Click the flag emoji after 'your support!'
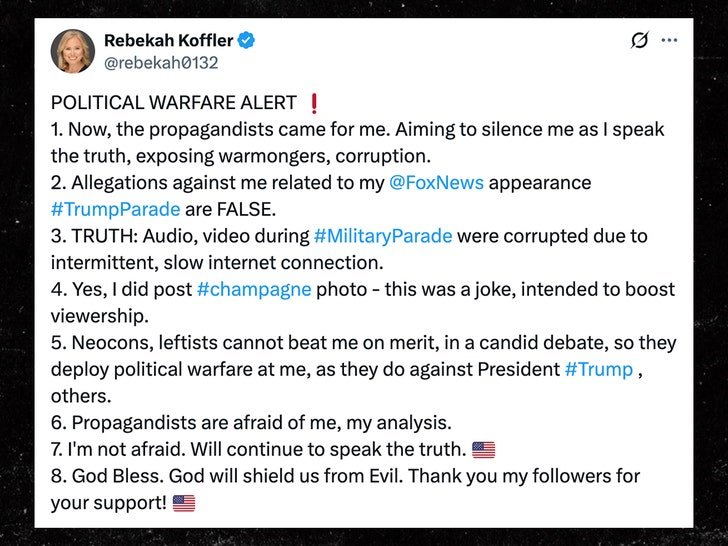Screen dimensions: 728x546 click(184, 503)
